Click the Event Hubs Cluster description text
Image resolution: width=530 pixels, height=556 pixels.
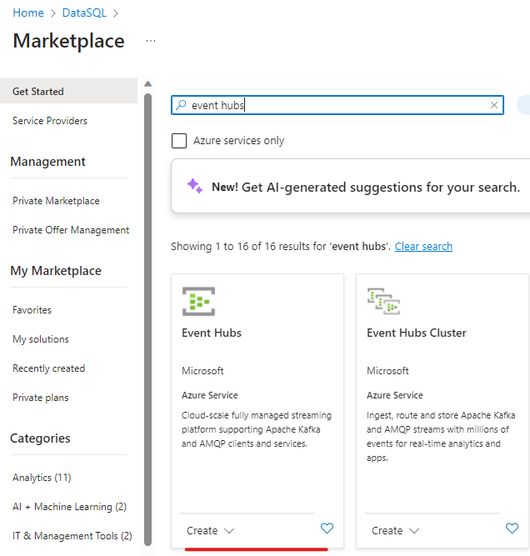441,436
